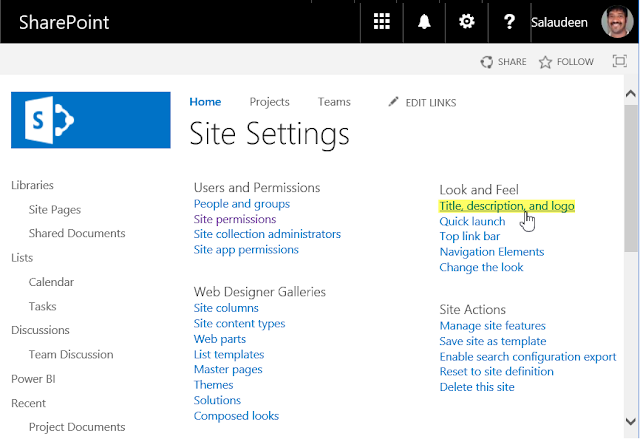Open Manage site features

(492, 326)
